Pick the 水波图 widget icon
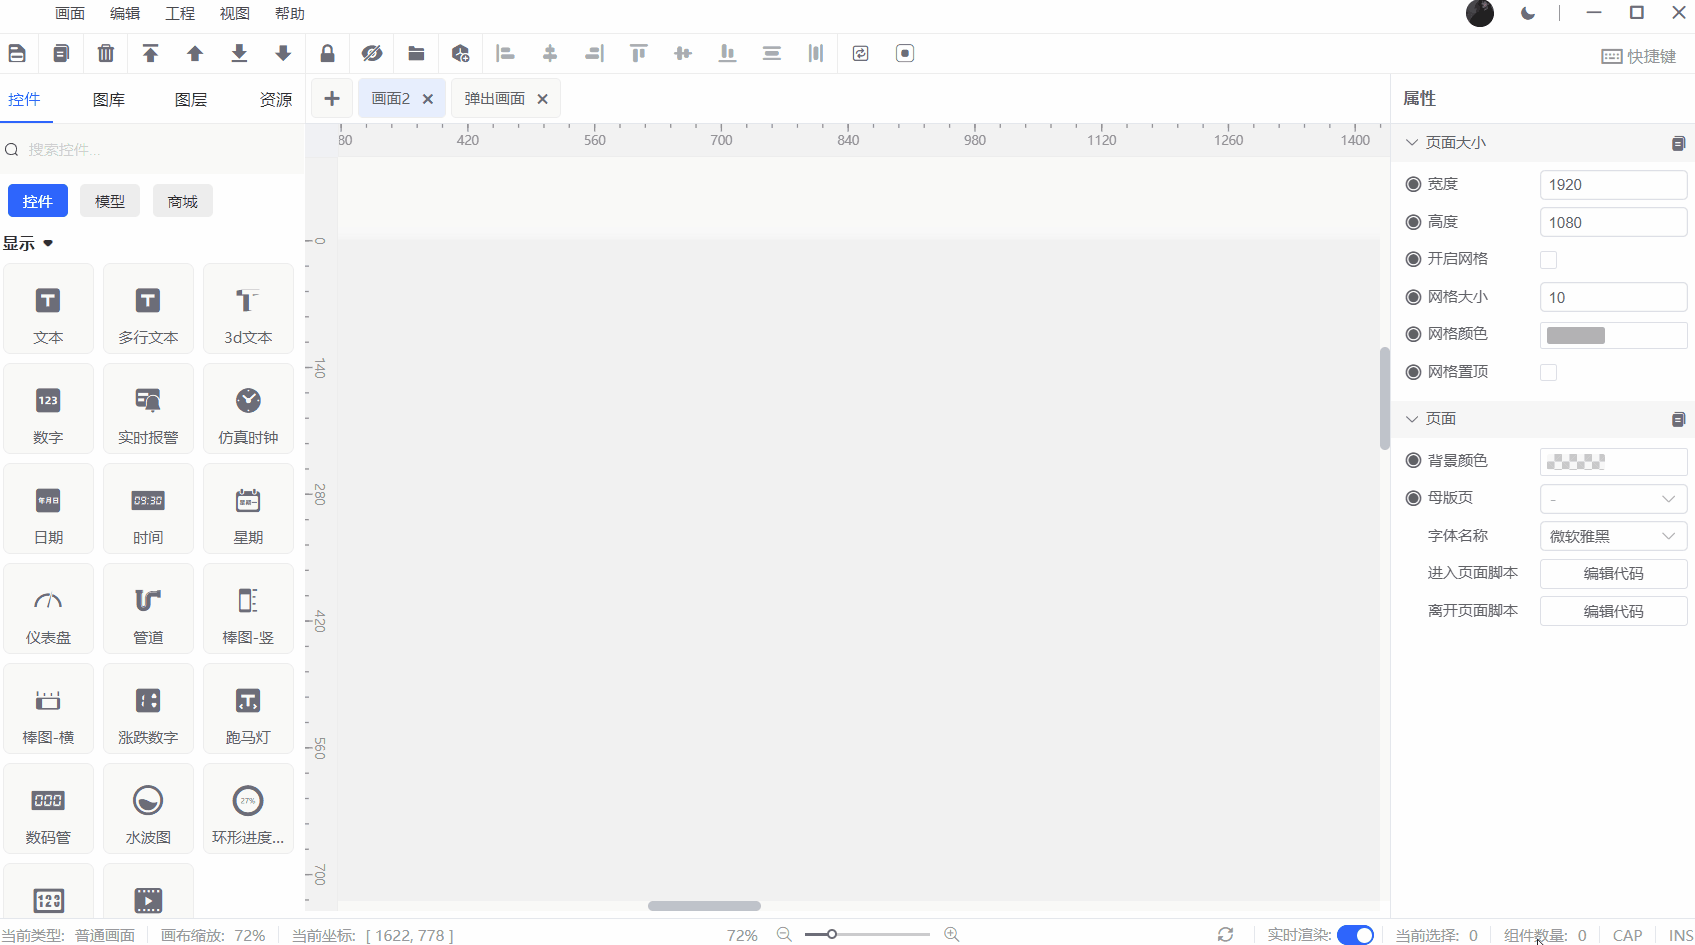The image size is (1695, 945). [148, 809]
